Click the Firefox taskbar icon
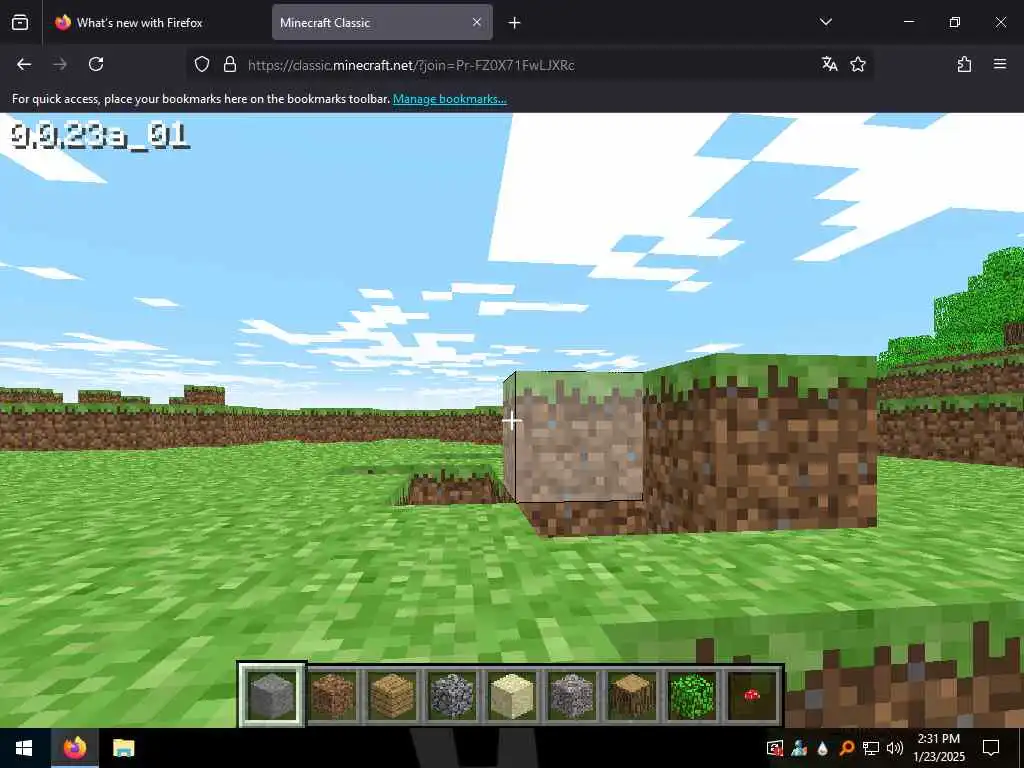This screenshot has height=768, width=1024. pos(74,748)
